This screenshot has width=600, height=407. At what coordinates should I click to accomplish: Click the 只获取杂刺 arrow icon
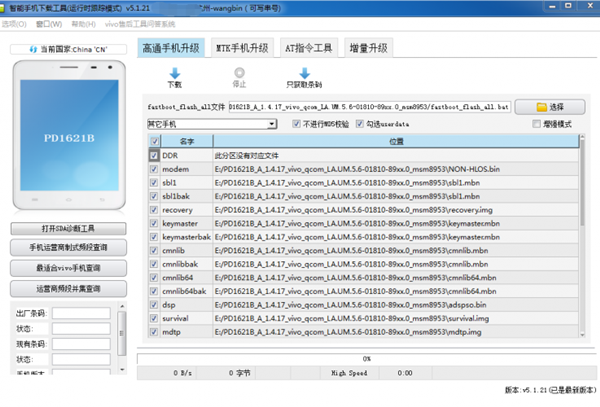[304, 73]
